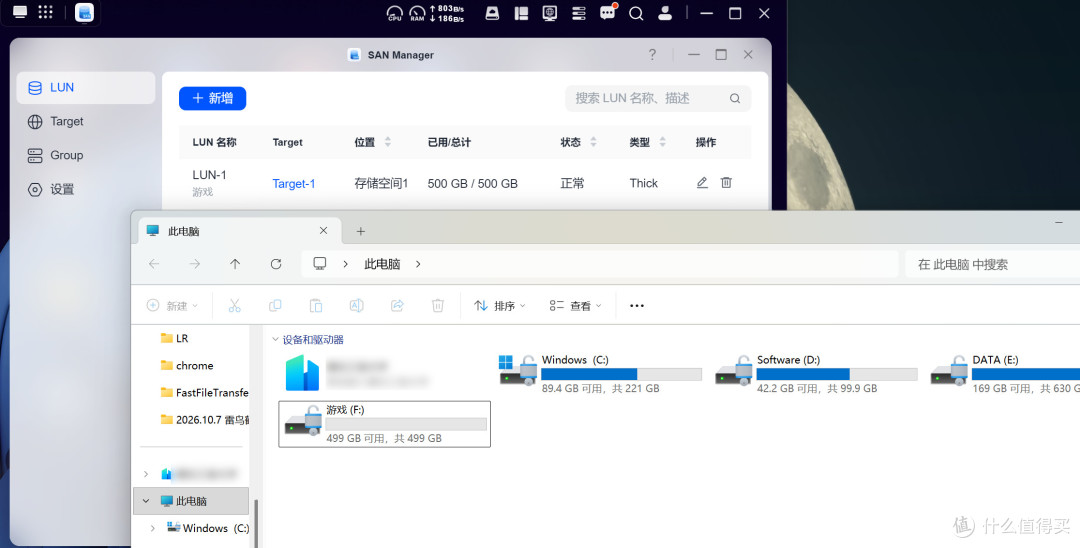Select the 游戏 (F:) drive
The height and width of the screenshot is (548, 1080).
[x=384, y=423]
